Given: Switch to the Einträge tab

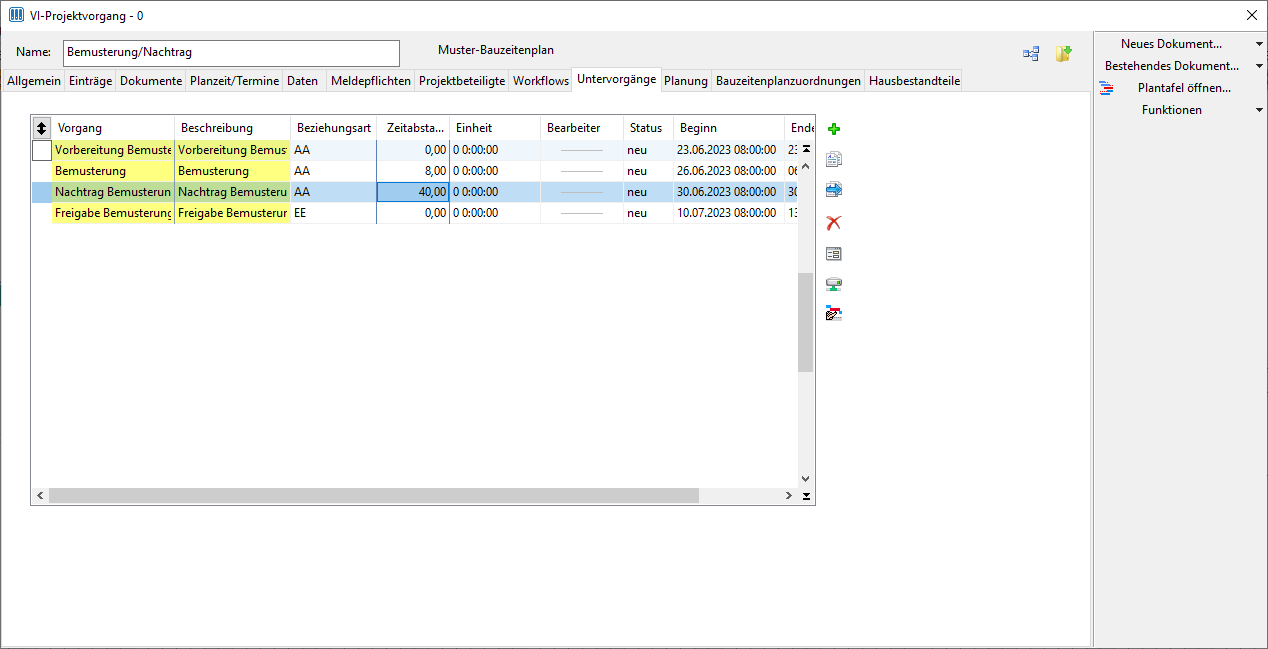Looking at the screenshot, I should click(90, 81).
